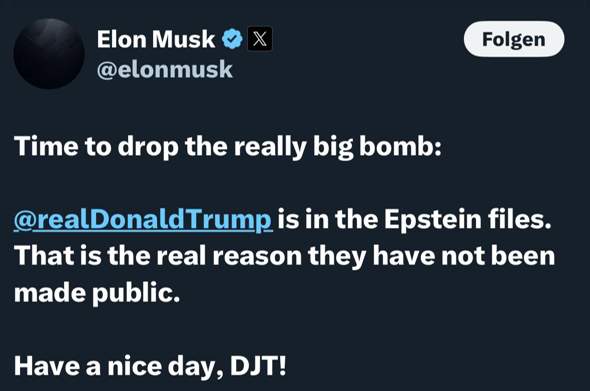The image size is (590, 391).
Task: Open the Elon Musk display name
Action: point(156,39)
